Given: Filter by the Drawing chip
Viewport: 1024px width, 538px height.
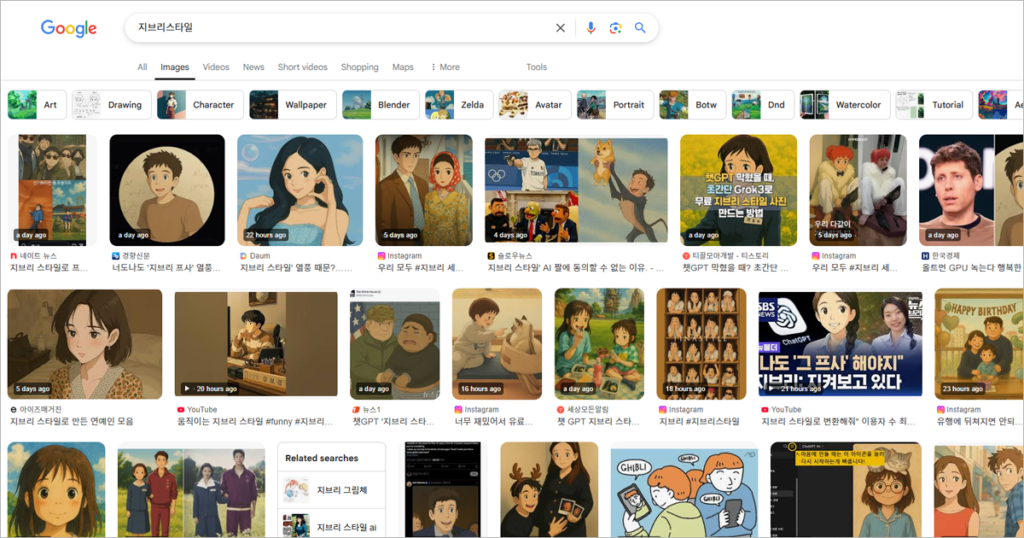Looking at the screenshot, I should tap(112, 104).
